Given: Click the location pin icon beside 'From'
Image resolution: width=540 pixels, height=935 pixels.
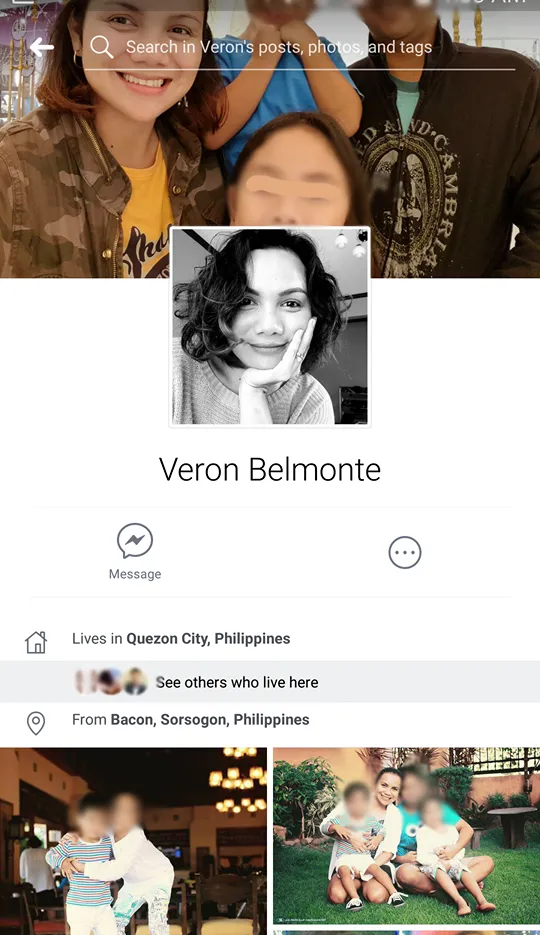Looking at the screenshot, I should click(36, 723).
